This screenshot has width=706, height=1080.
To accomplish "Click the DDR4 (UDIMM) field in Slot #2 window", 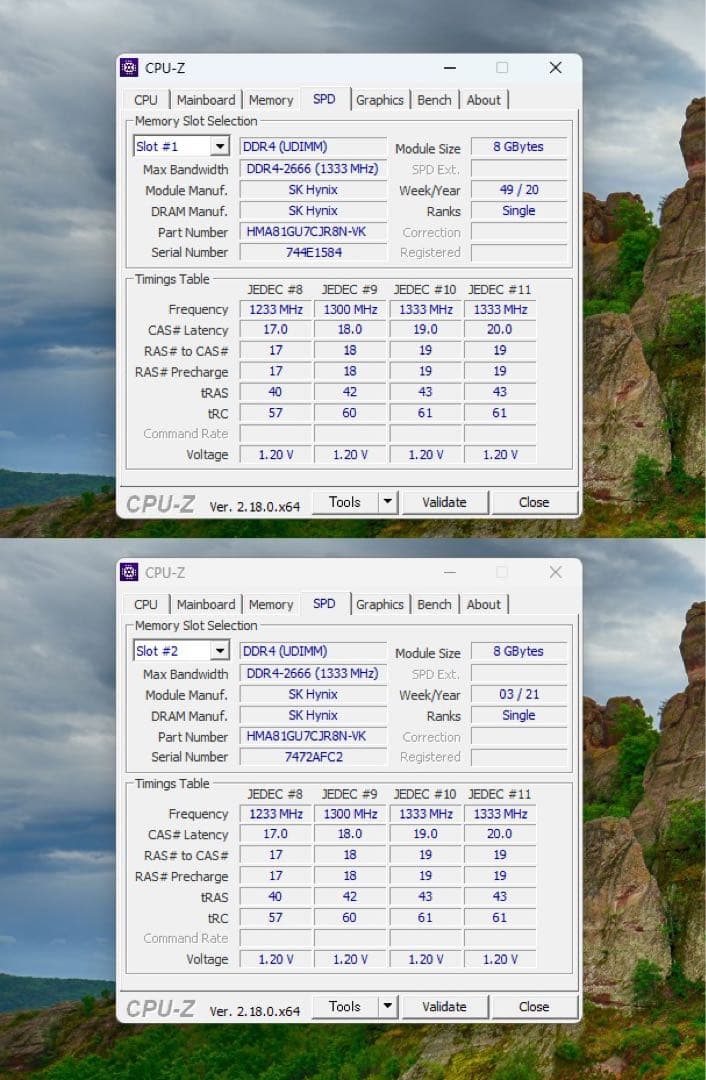I will tap(313, 650).
